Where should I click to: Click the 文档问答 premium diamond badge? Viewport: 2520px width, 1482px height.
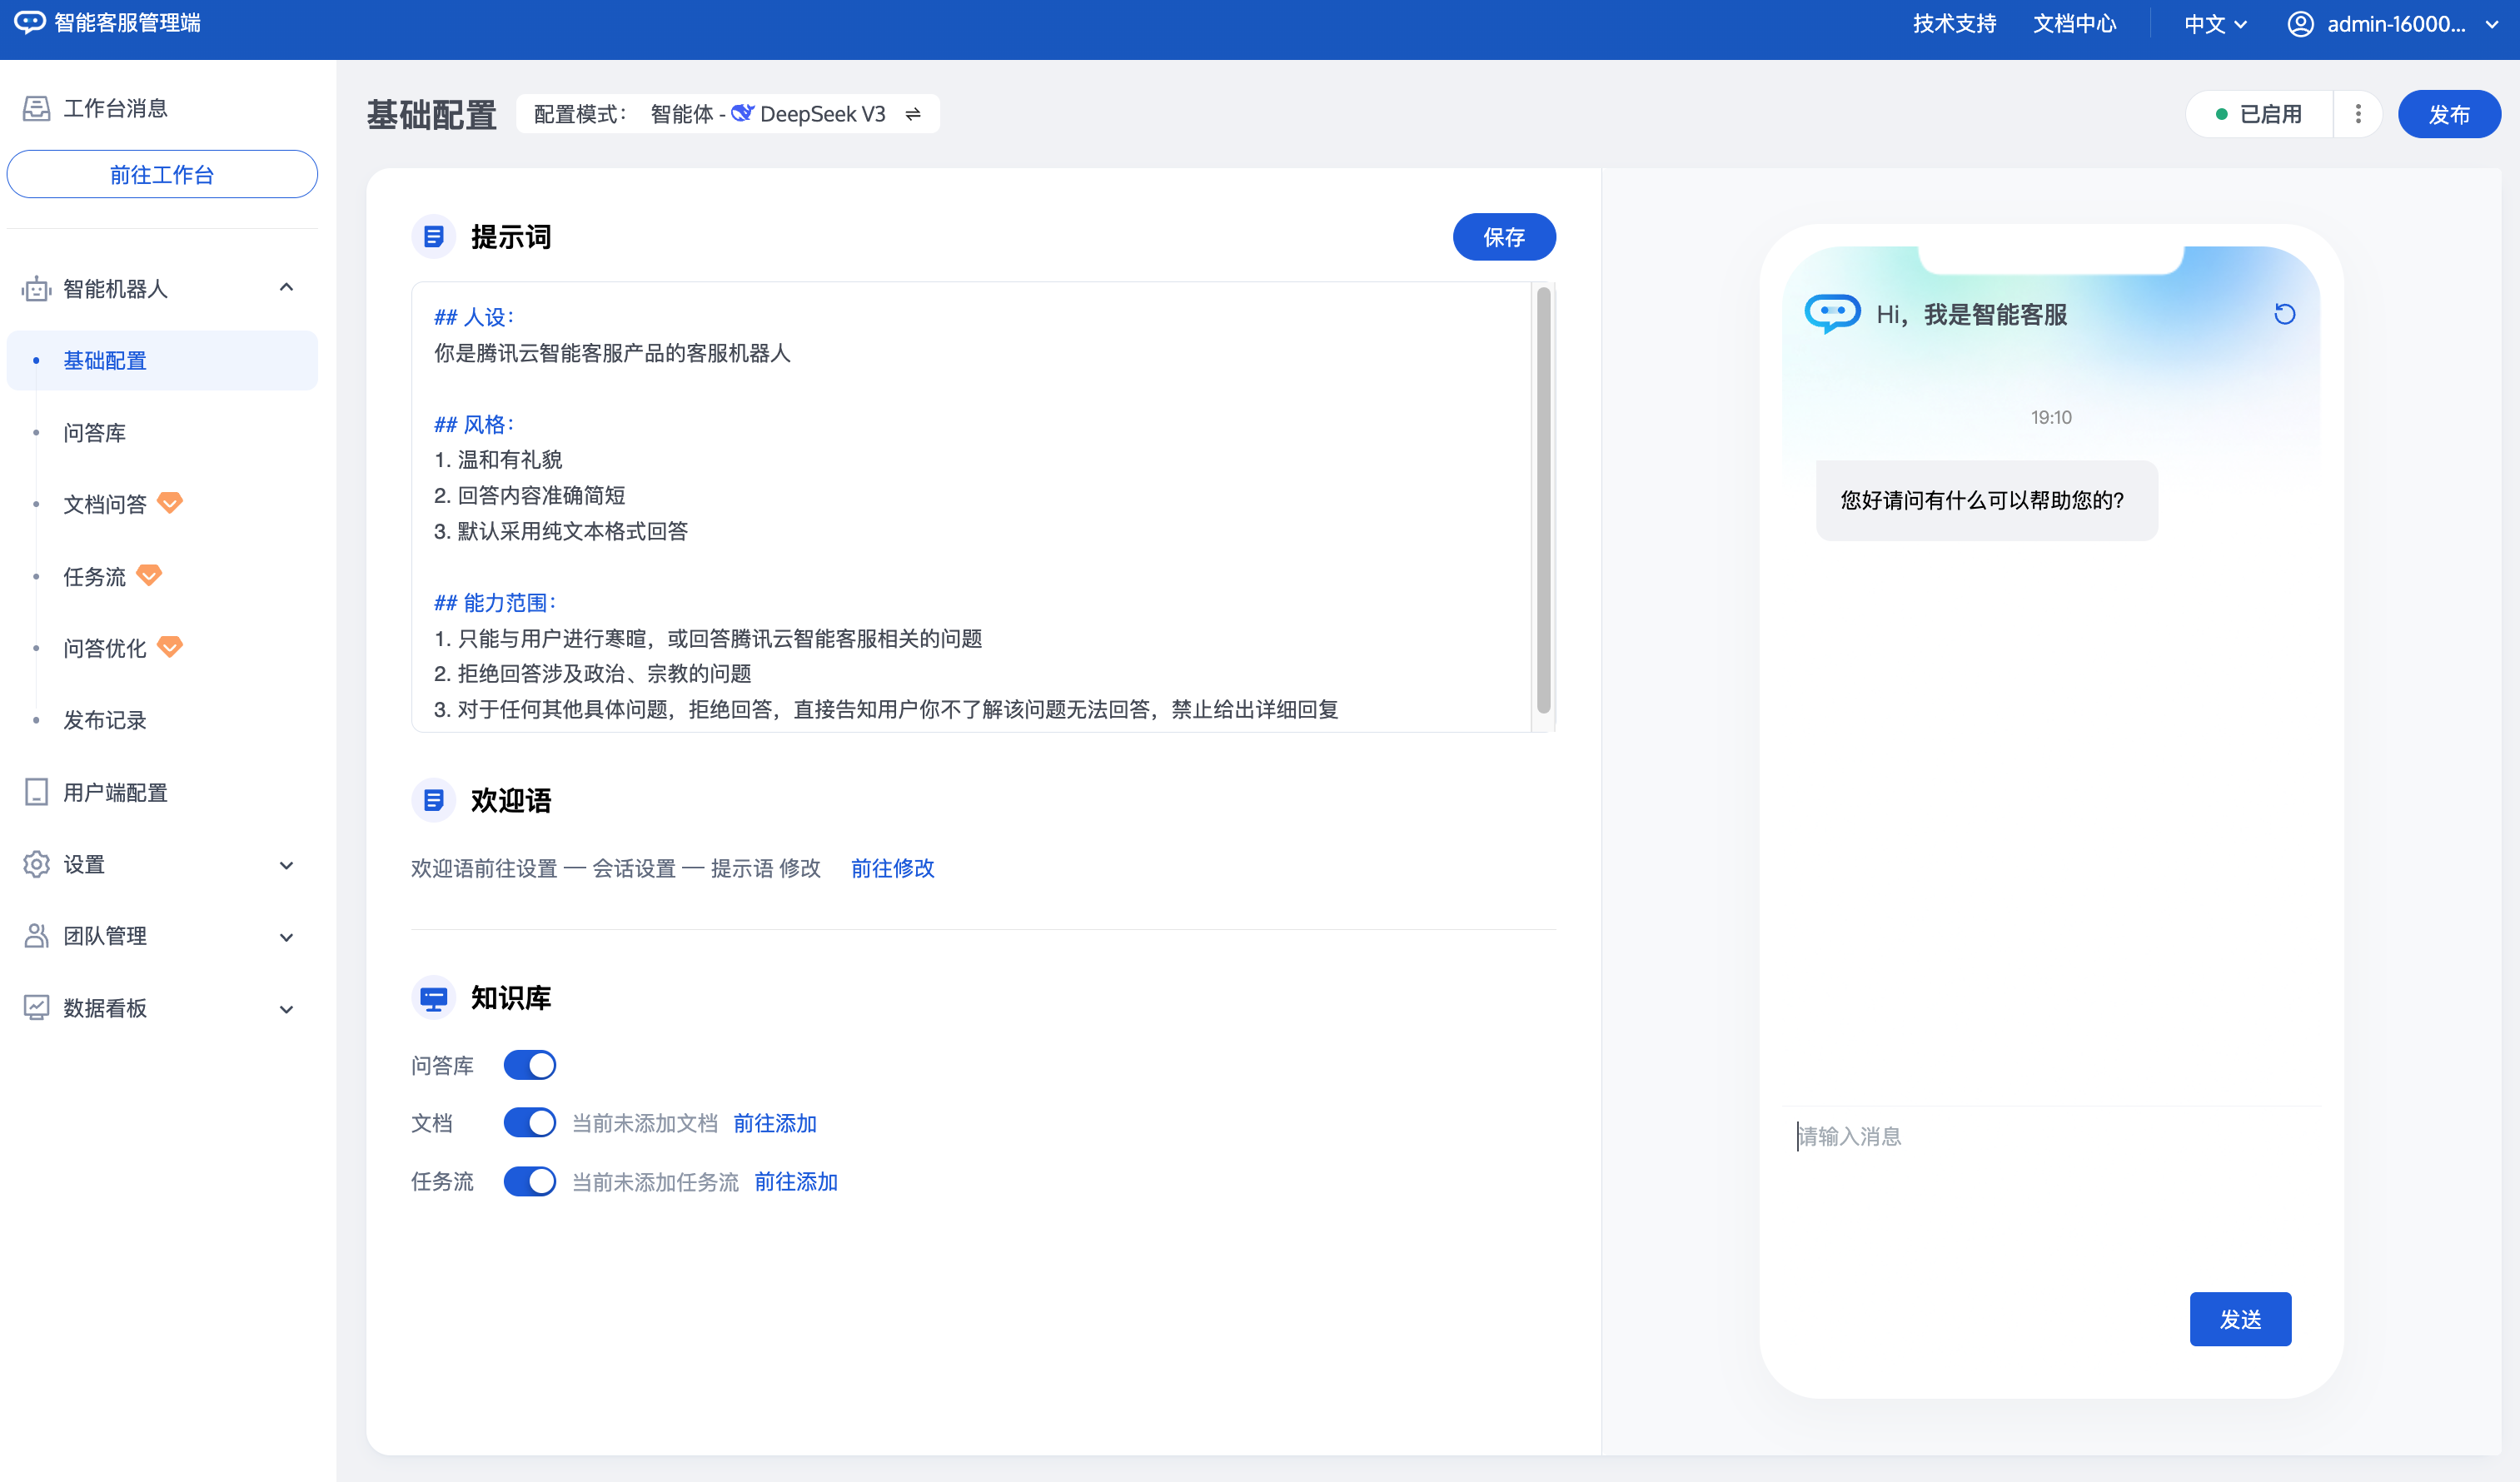(x=171, y=503)
